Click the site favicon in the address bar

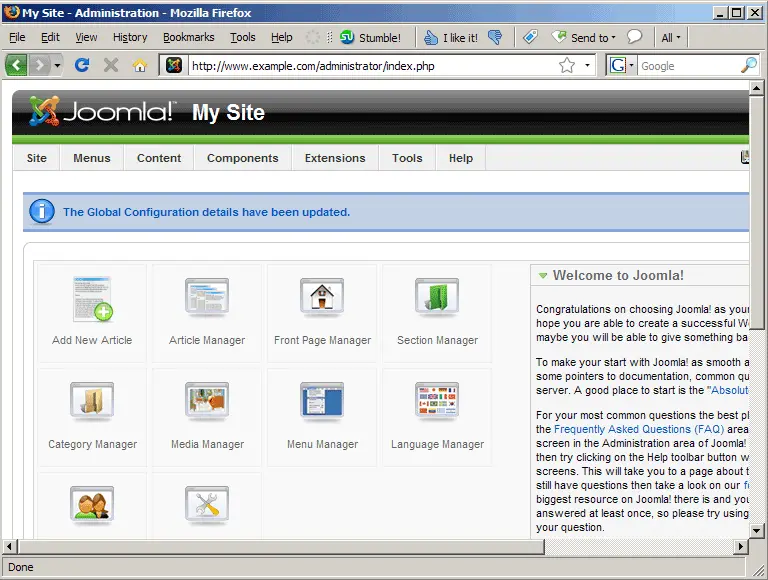coord(174,65)
